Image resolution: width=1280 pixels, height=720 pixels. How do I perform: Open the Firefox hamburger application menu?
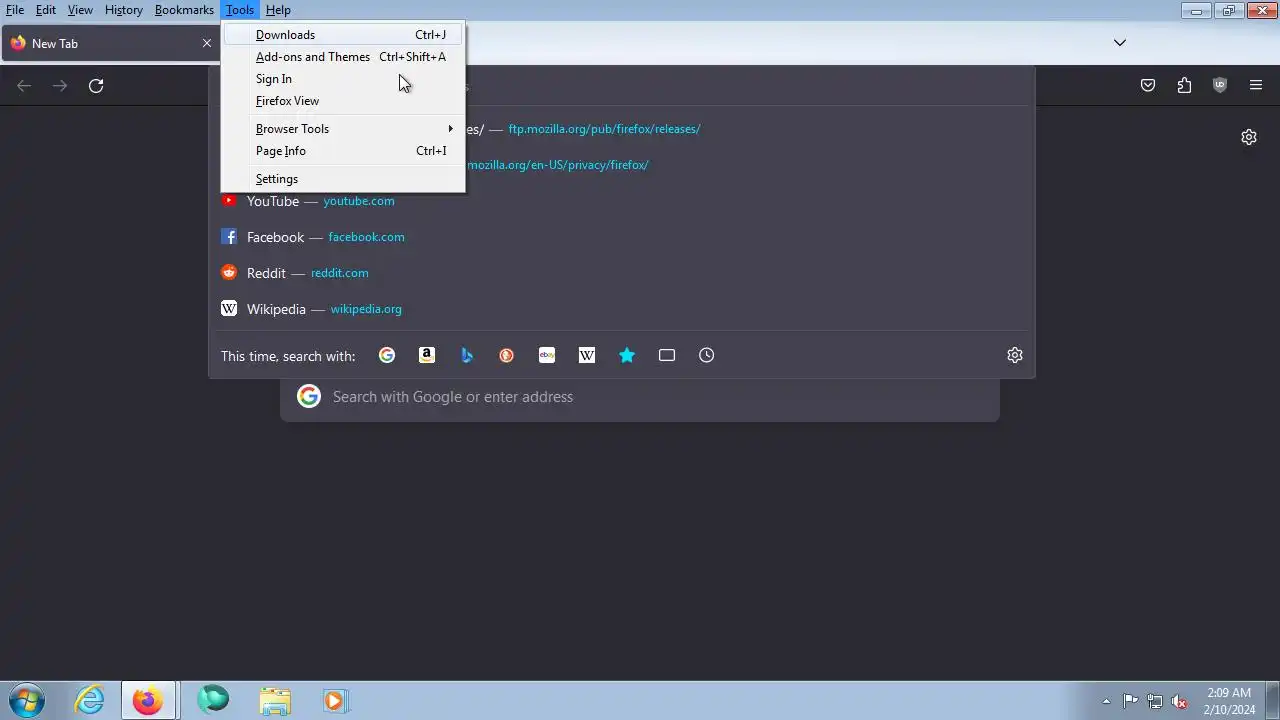tap(1256, 86)
